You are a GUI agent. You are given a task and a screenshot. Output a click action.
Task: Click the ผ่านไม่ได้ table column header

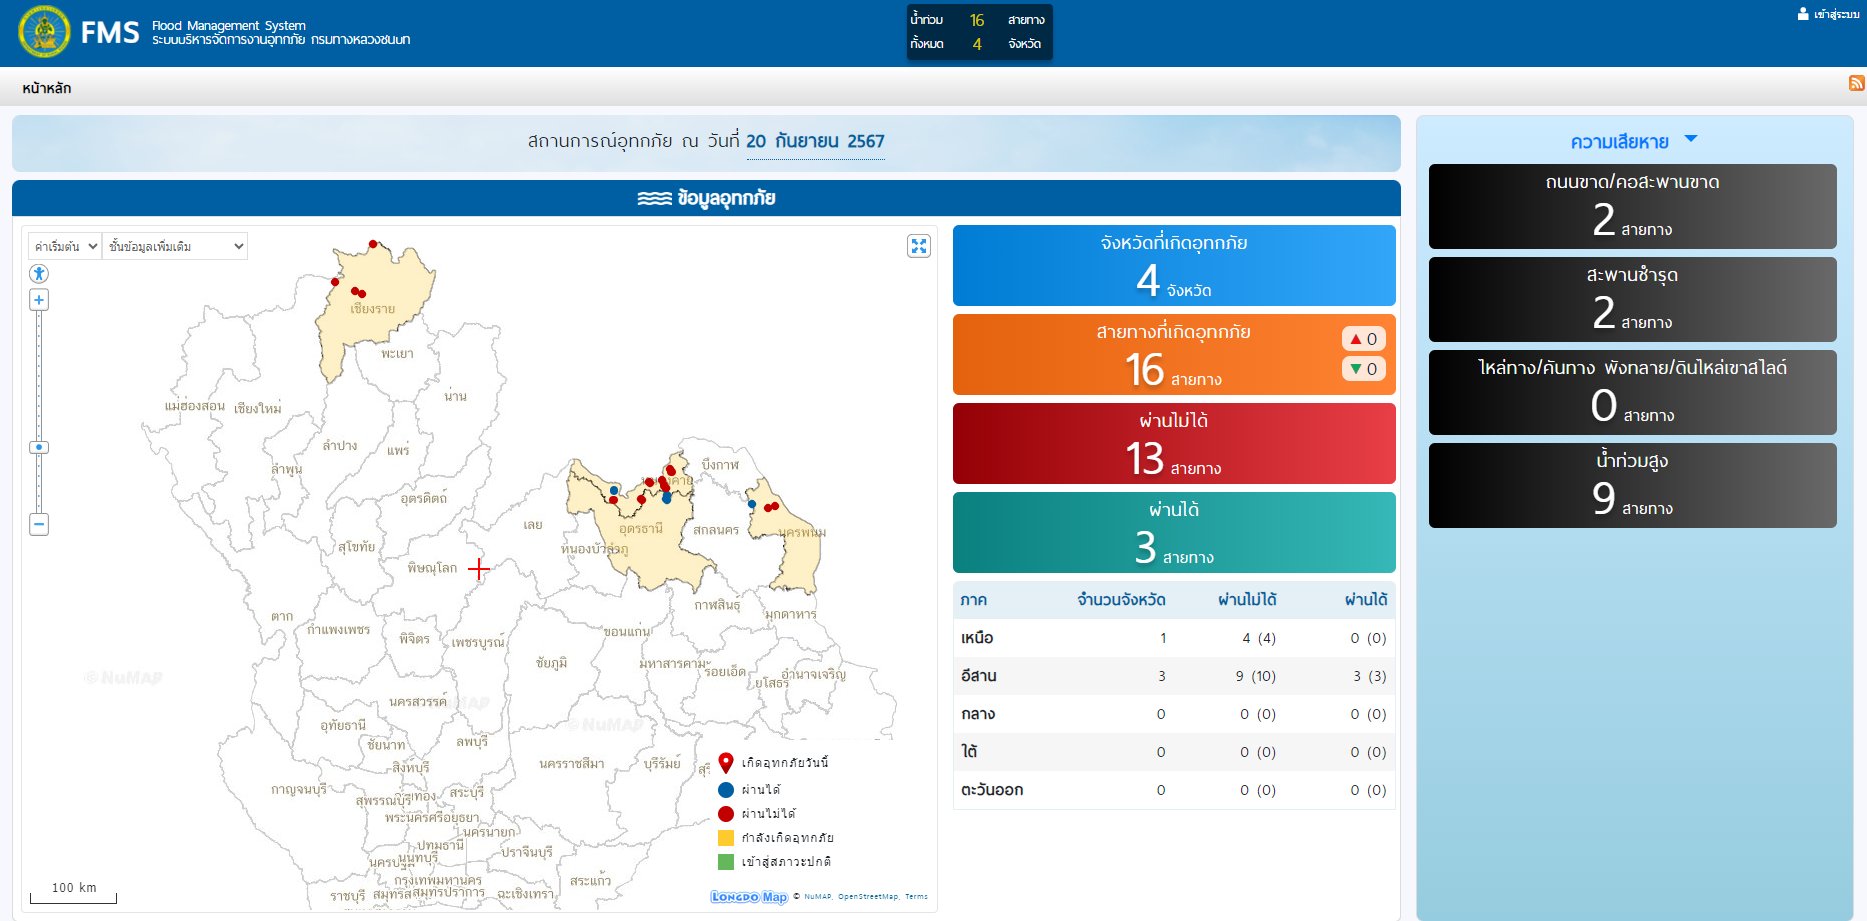[1247, 600]
